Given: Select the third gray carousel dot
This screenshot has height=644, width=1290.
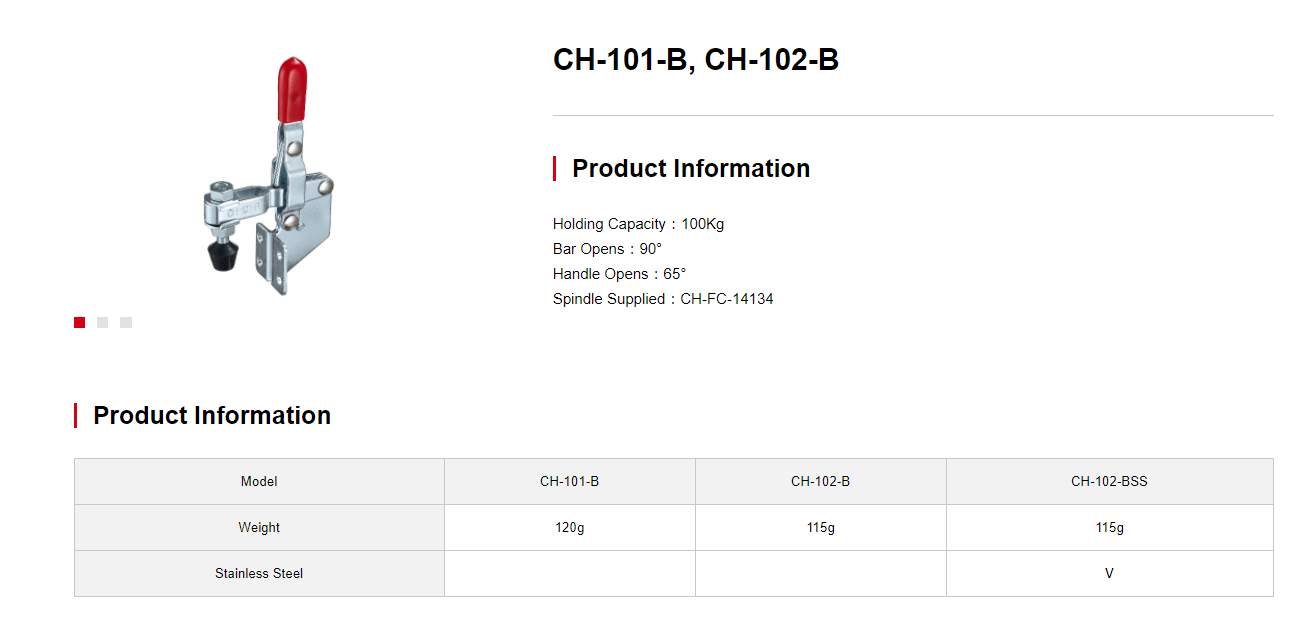Looking at the screenshot, I should pyautogui.click(x=126, y=322).
